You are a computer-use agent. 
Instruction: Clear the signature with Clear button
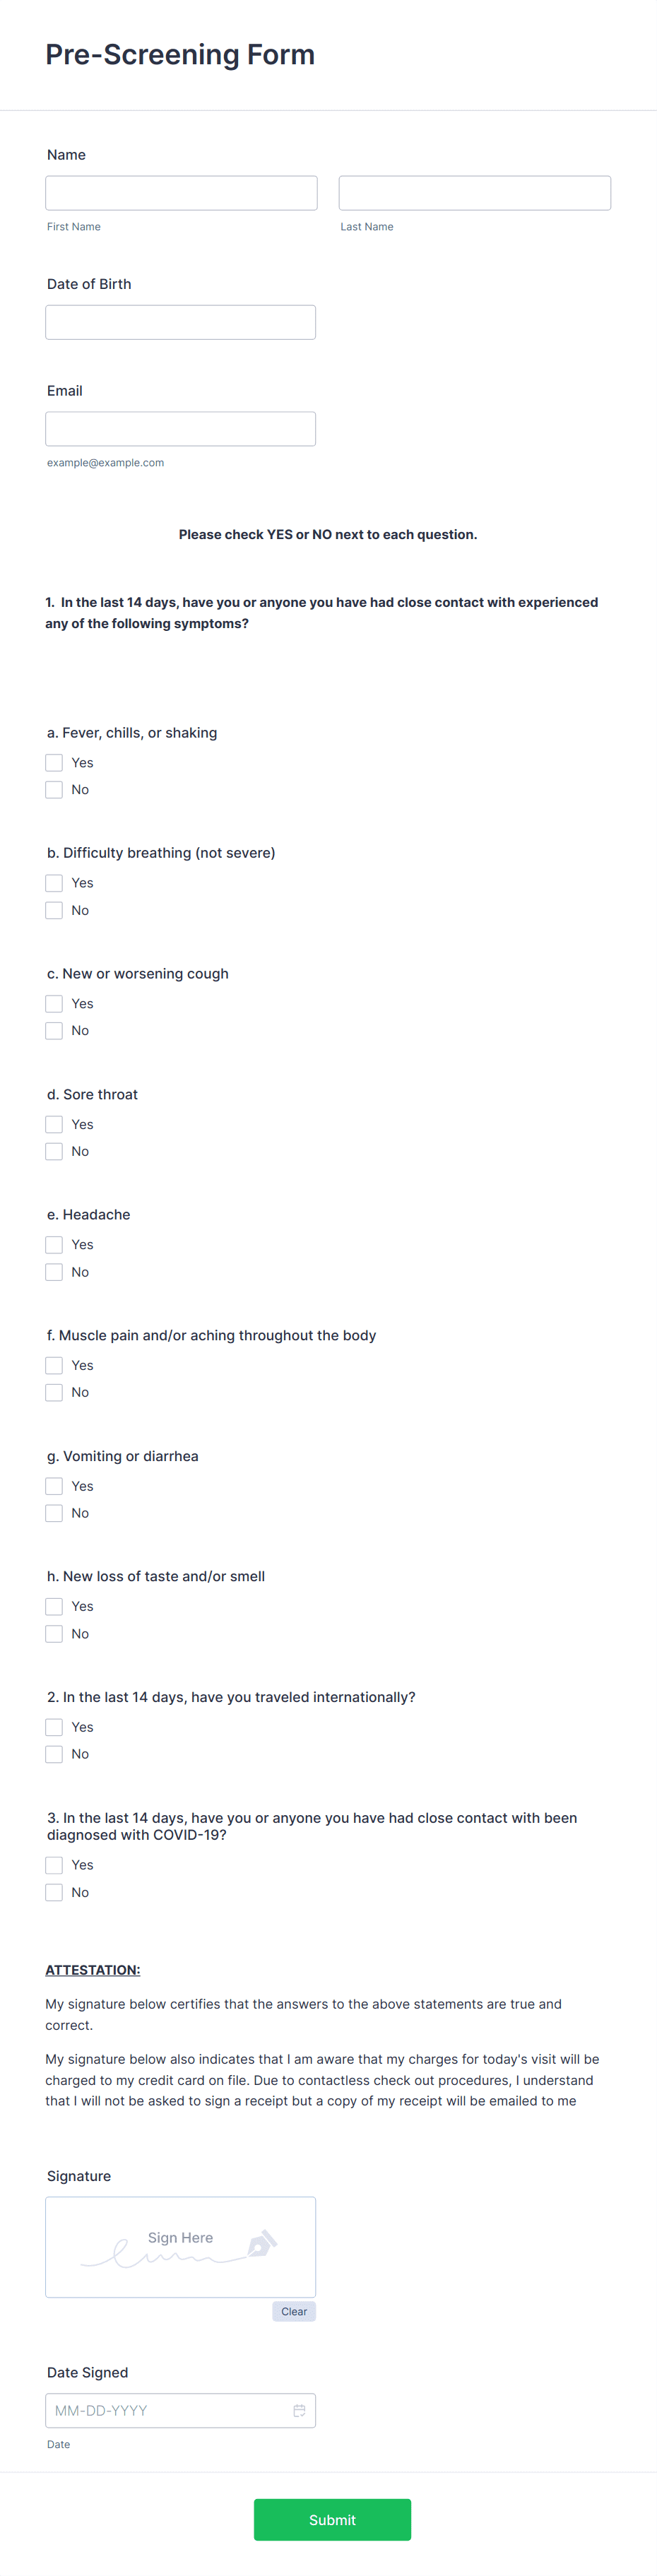coord(294,2311)
